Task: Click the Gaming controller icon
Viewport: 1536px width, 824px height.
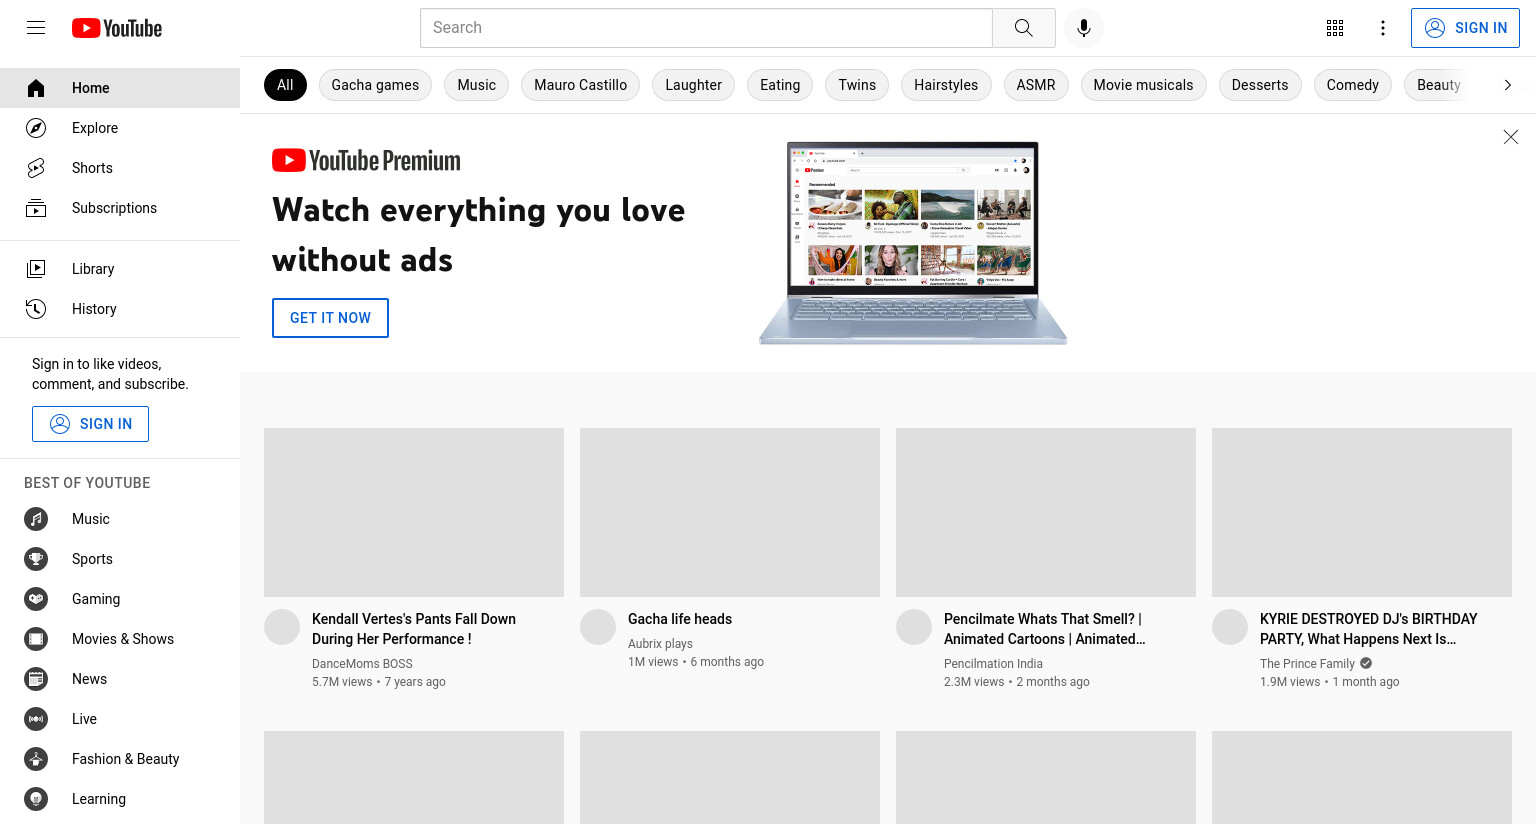Action: point(36,599)
